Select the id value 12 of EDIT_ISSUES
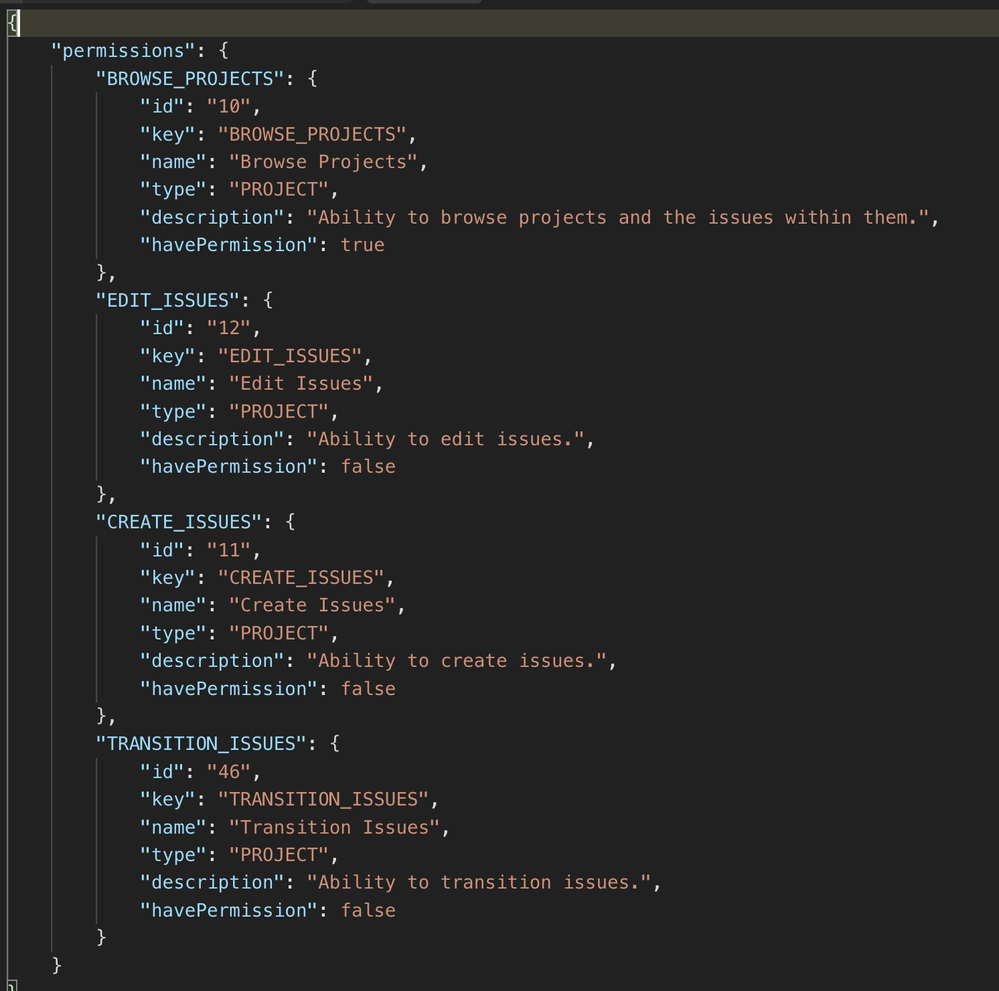Viewport: 999px width, 991px height. tap(228, 328)
